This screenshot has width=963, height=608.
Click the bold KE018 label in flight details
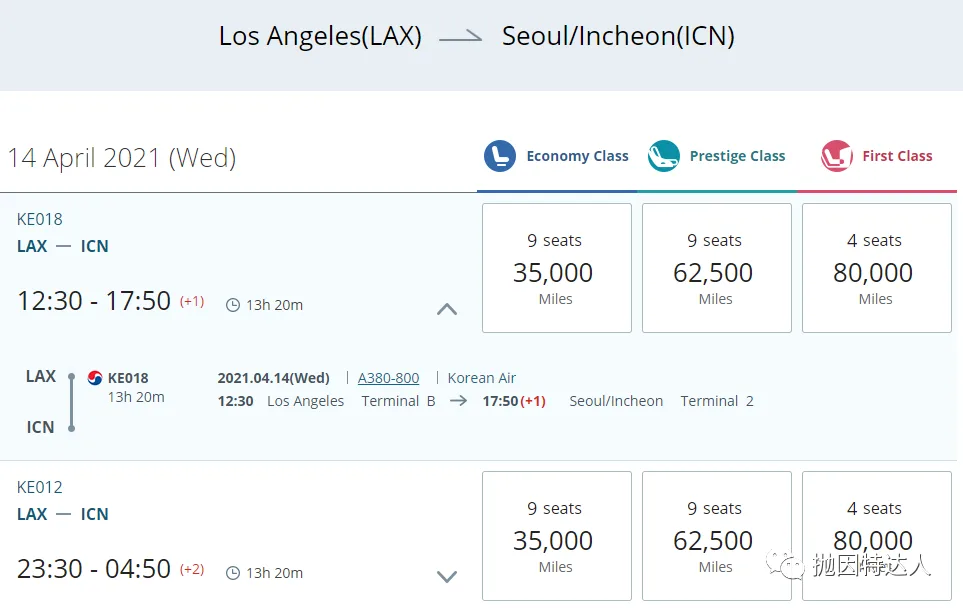pos(128,378)
